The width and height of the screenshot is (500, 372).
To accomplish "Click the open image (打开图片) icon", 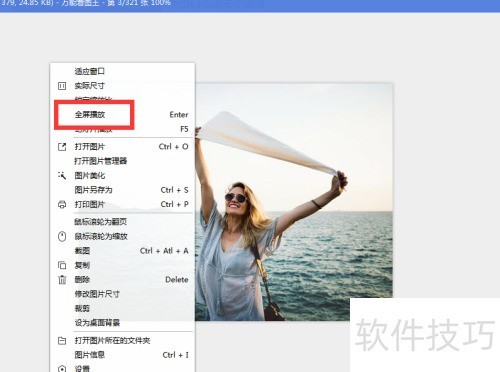I will tap(62, 147).
